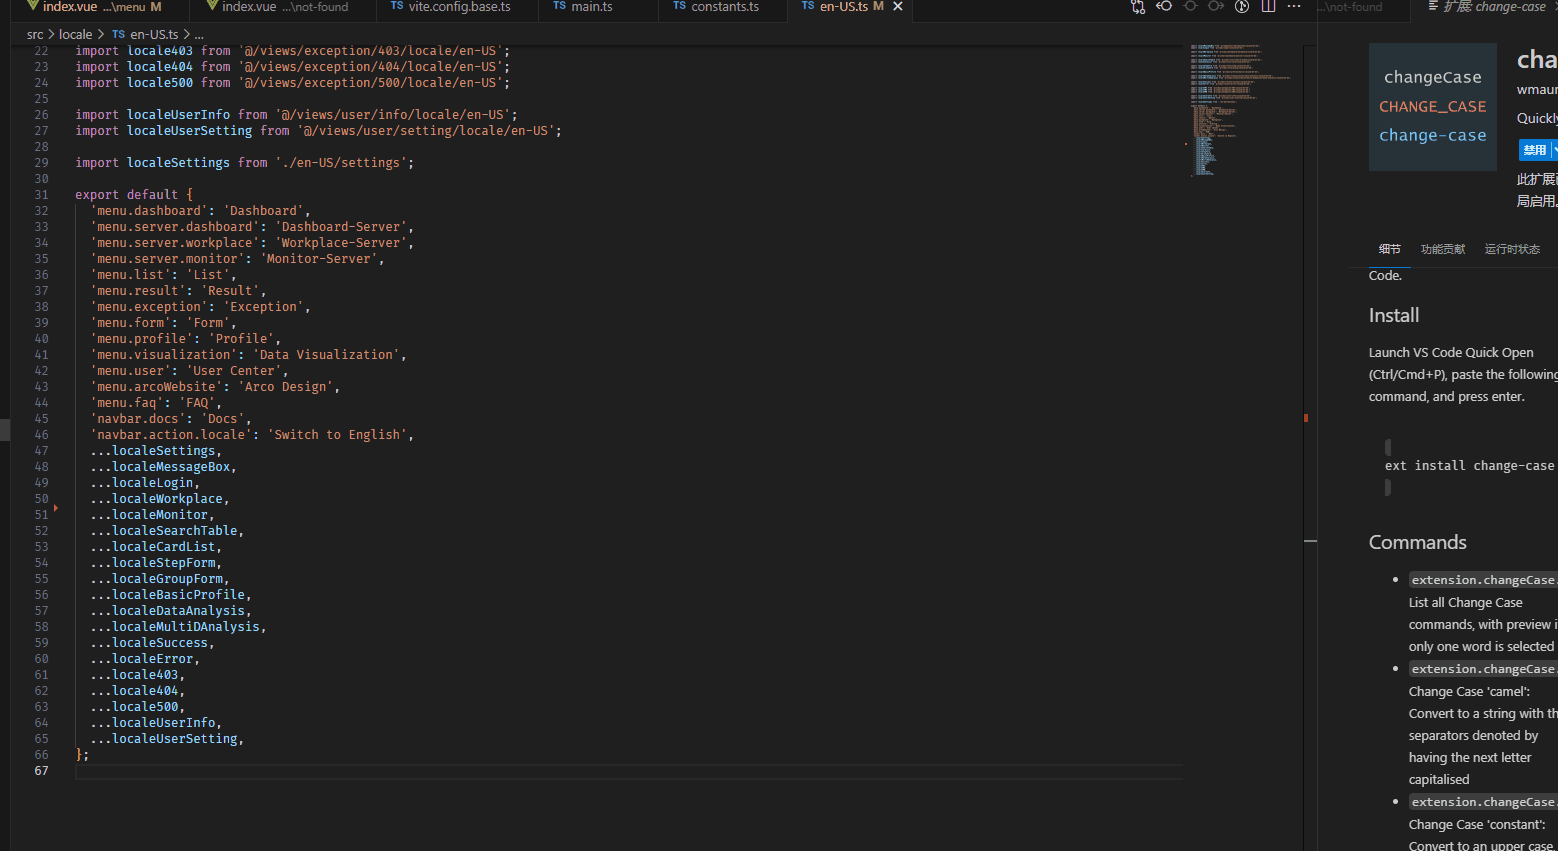Expand the src breadcrumb segment

(x=35, y=34)
